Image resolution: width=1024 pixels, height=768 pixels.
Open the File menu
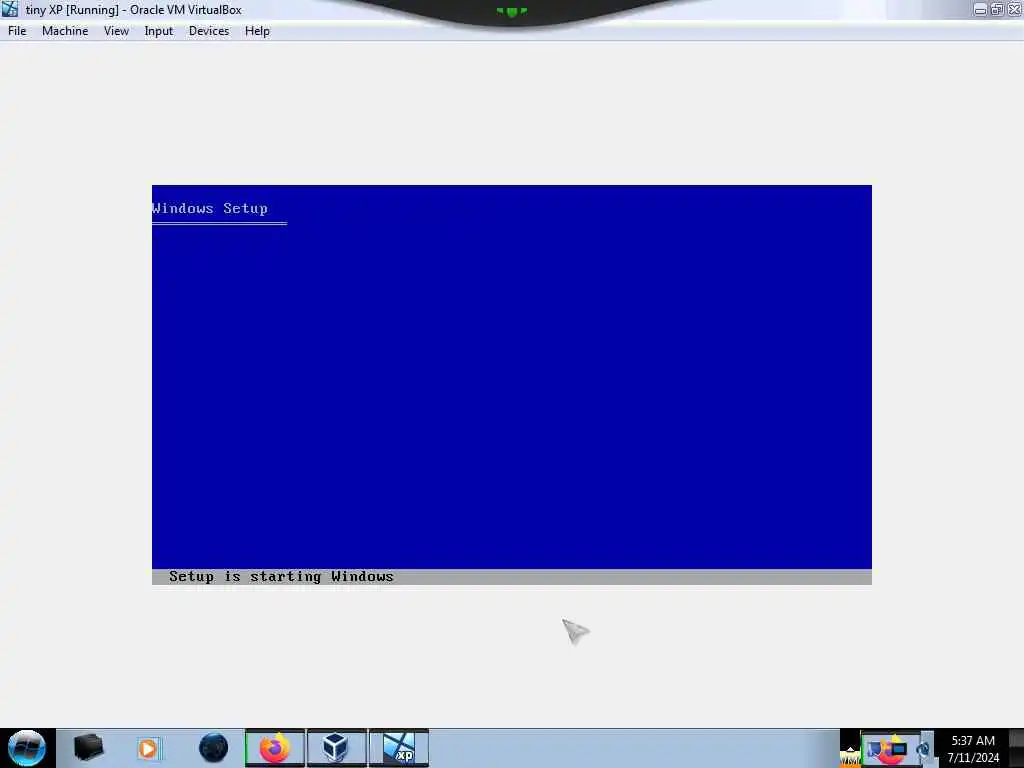pyautogui.click(x=17, y=31)
